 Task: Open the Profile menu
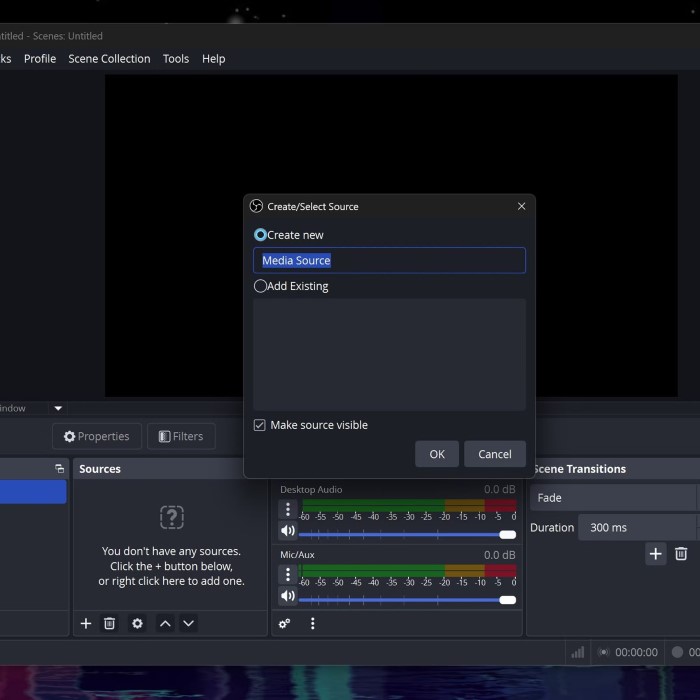[x=40, y=58]
